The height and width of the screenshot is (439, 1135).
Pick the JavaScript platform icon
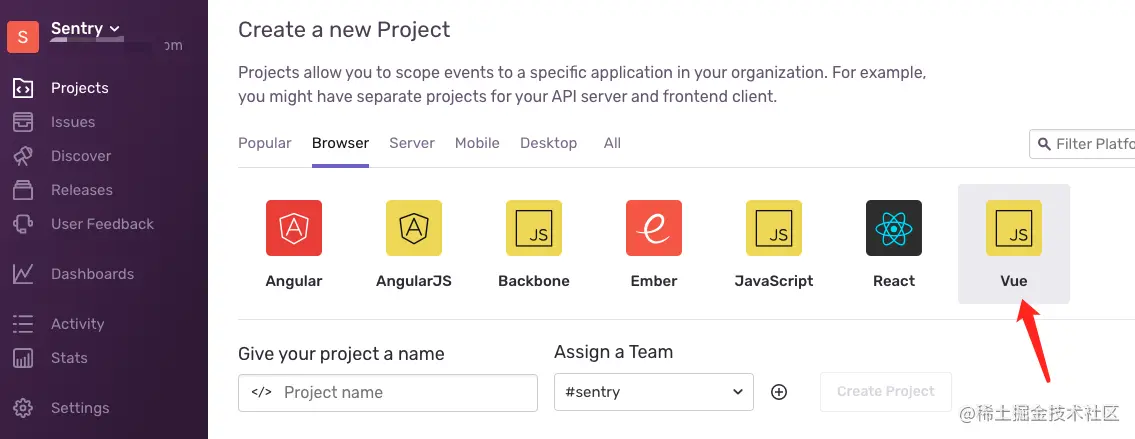click(x=774, y=228)
